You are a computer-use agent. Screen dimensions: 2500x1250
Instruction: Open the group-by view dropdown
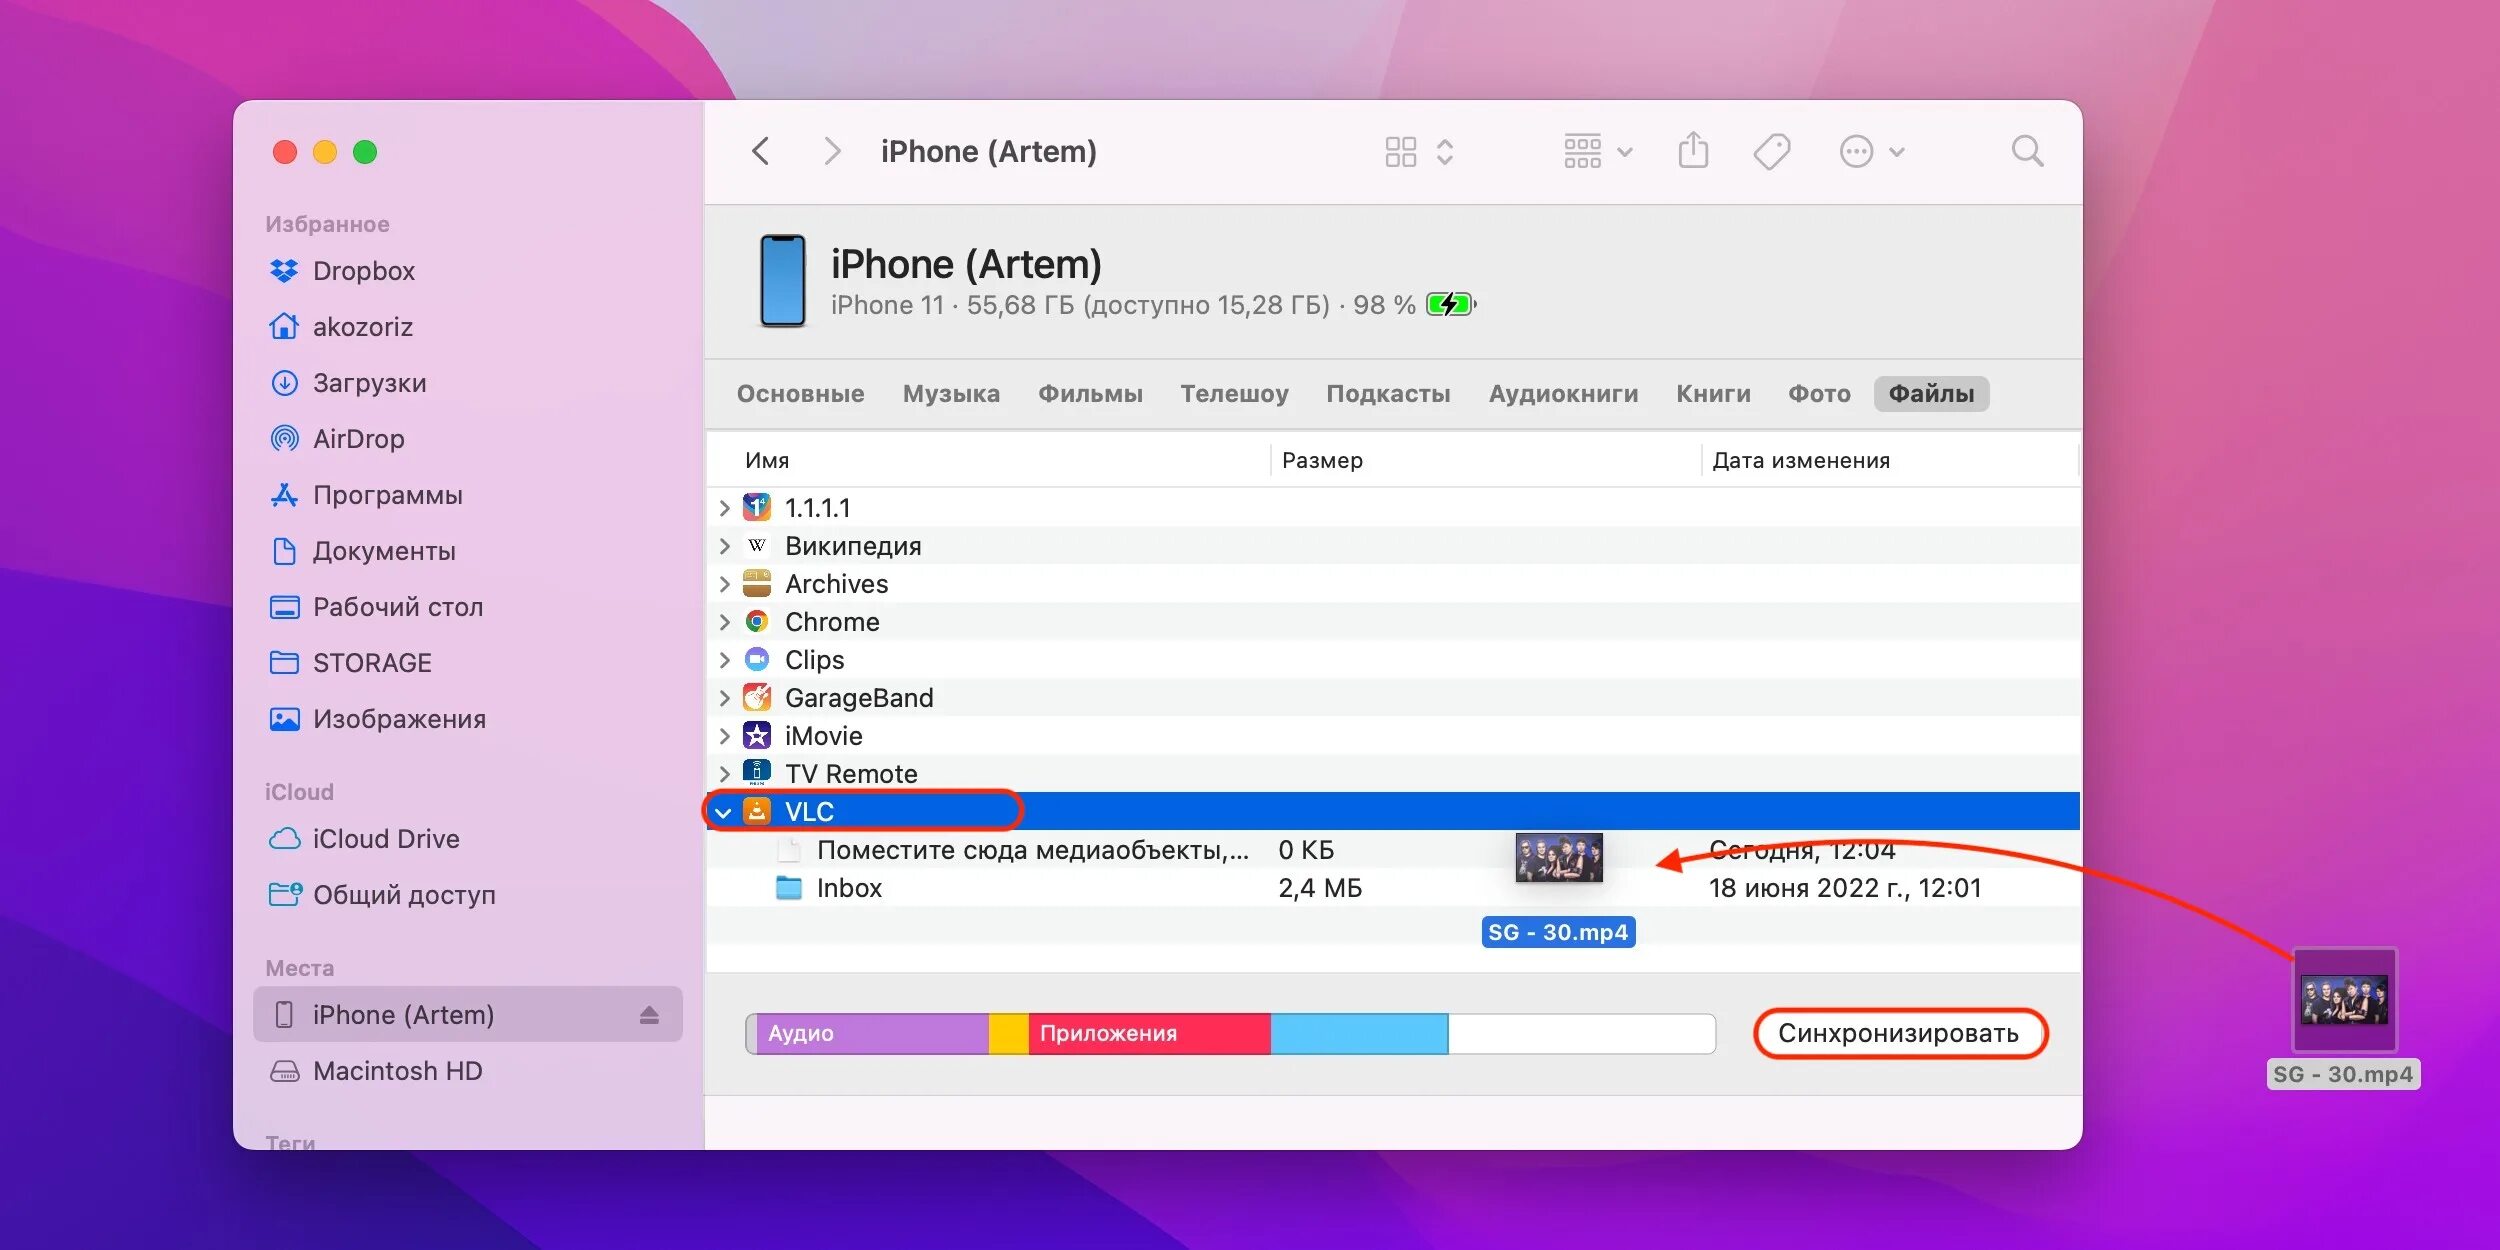pyautogui.click(x=1597, y=152)
